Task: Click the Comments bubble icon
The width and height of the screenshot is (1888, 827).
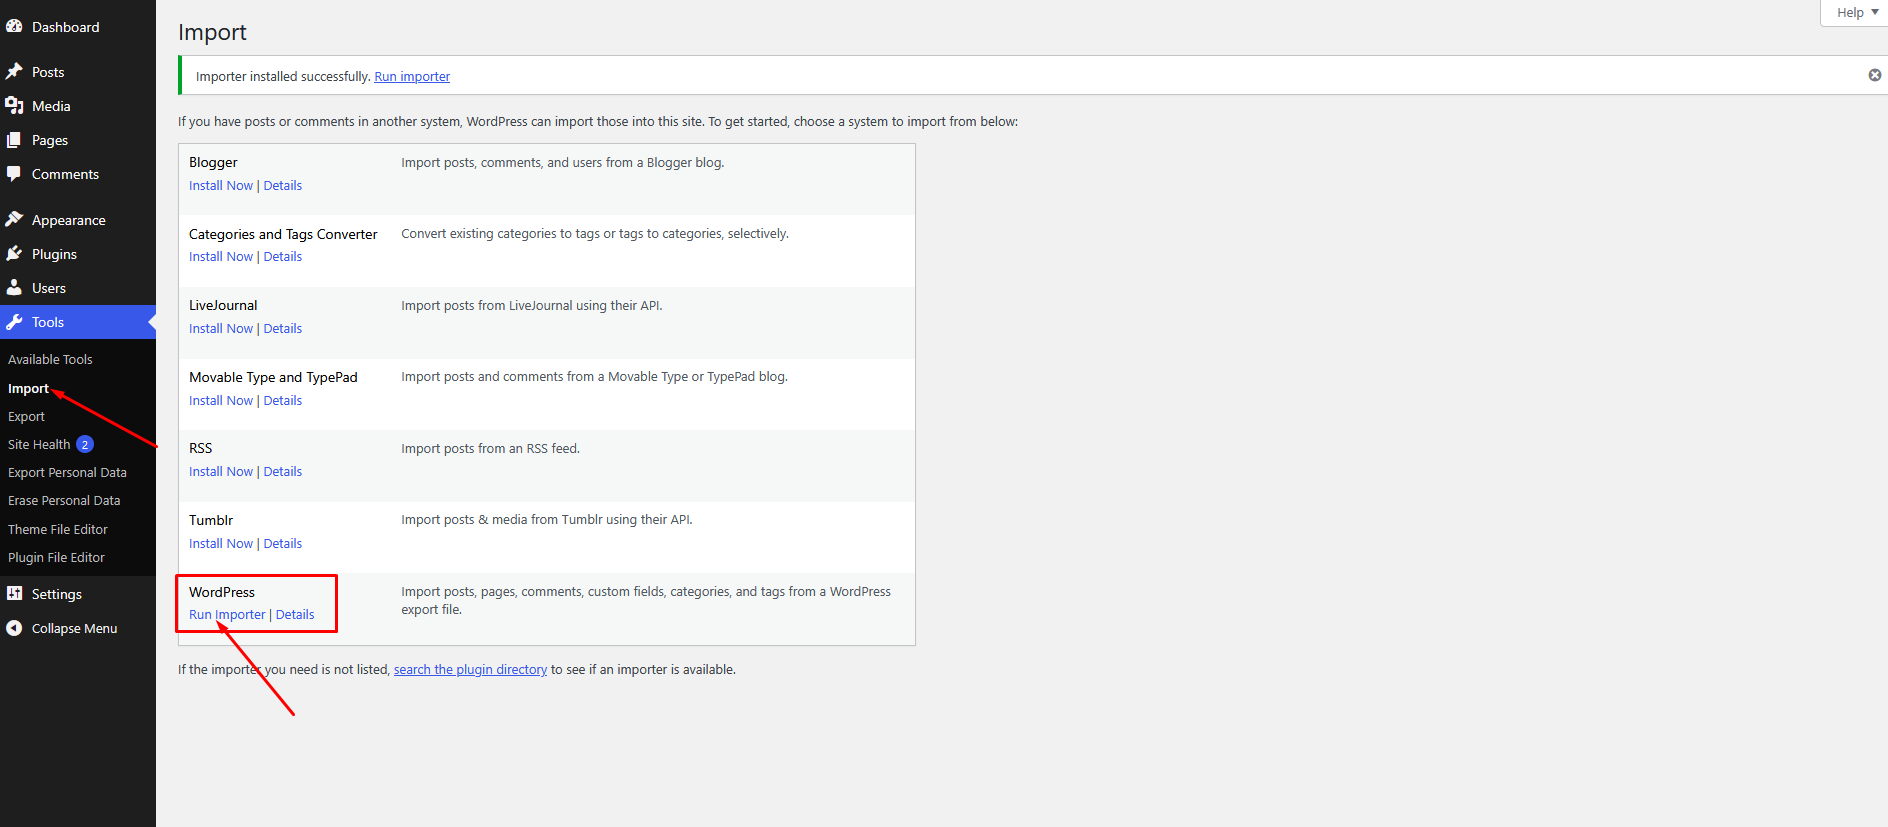Action: (14, 174)
